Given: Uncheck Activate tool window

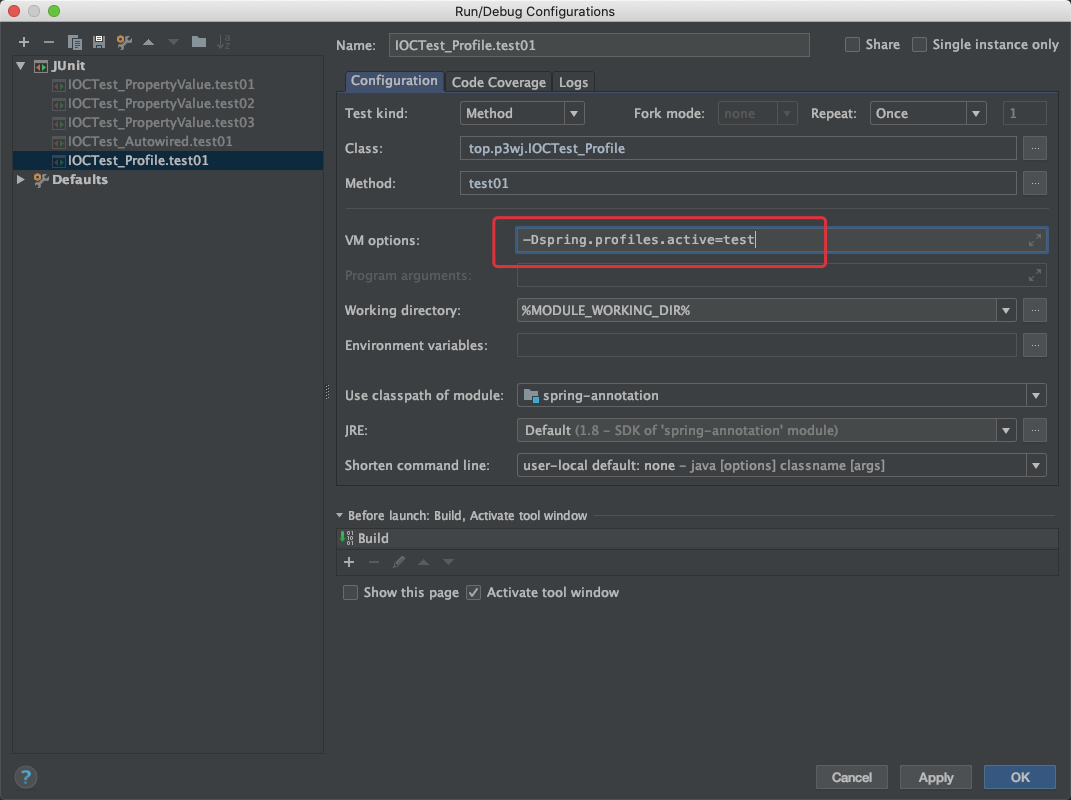Looking at the screenshot, I should [x=473, y=592].
